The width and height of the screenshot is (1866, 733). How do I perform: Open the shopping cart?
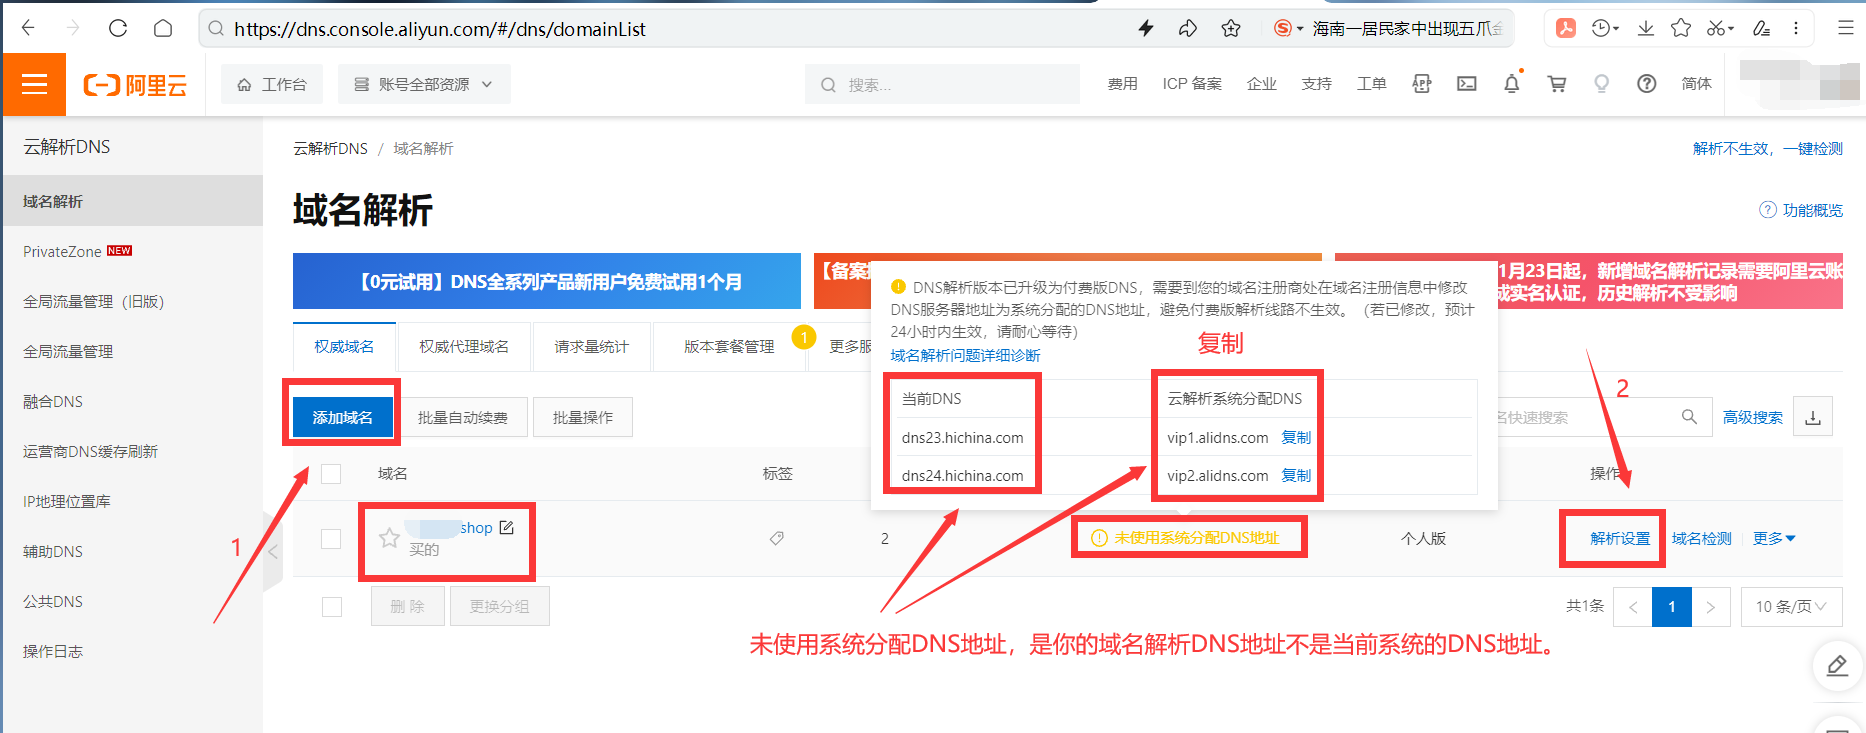click(x=1557, y=84)
